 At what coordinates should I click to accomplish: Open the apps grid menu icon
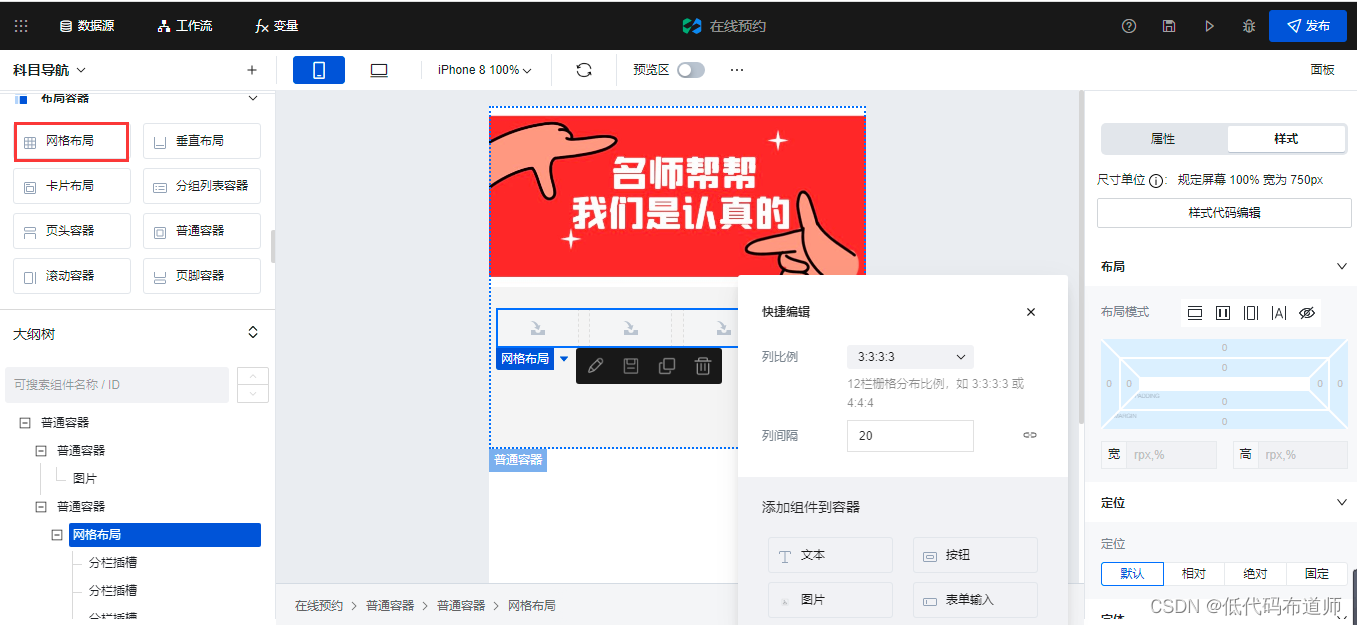pyautogui.click(x=21, y=26)
